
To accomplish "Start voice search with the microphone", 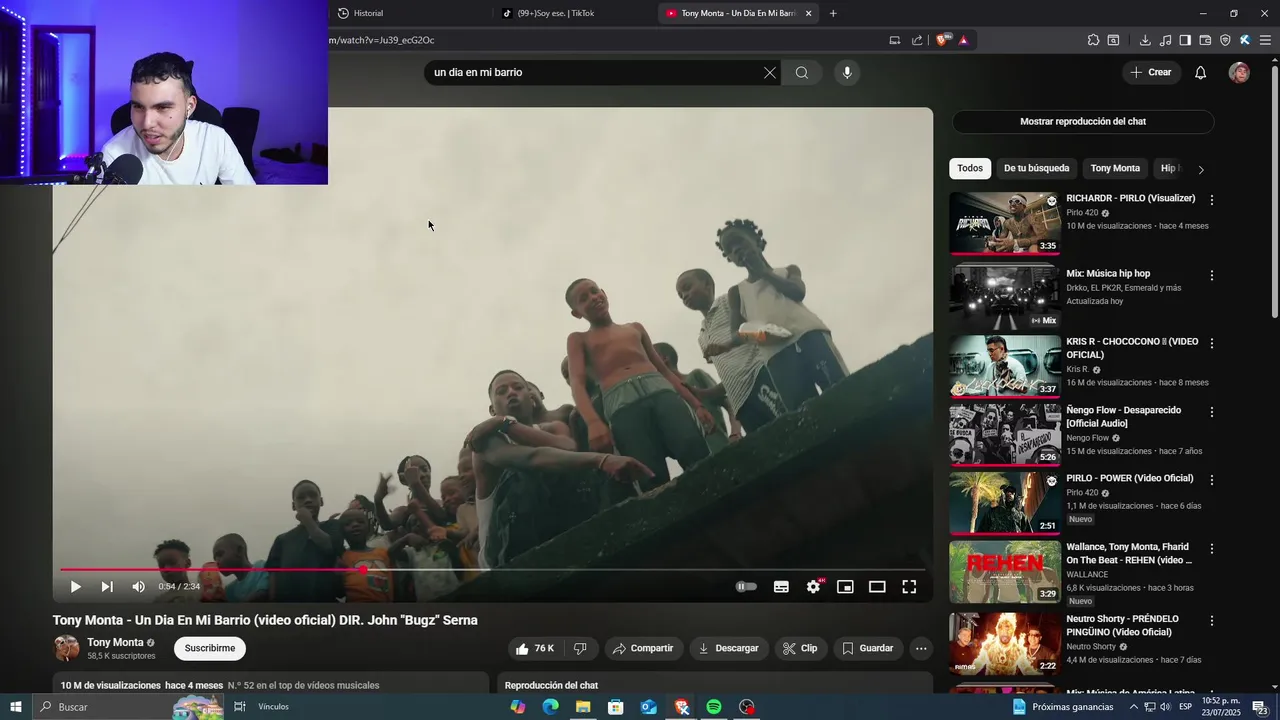I will 847,72.
